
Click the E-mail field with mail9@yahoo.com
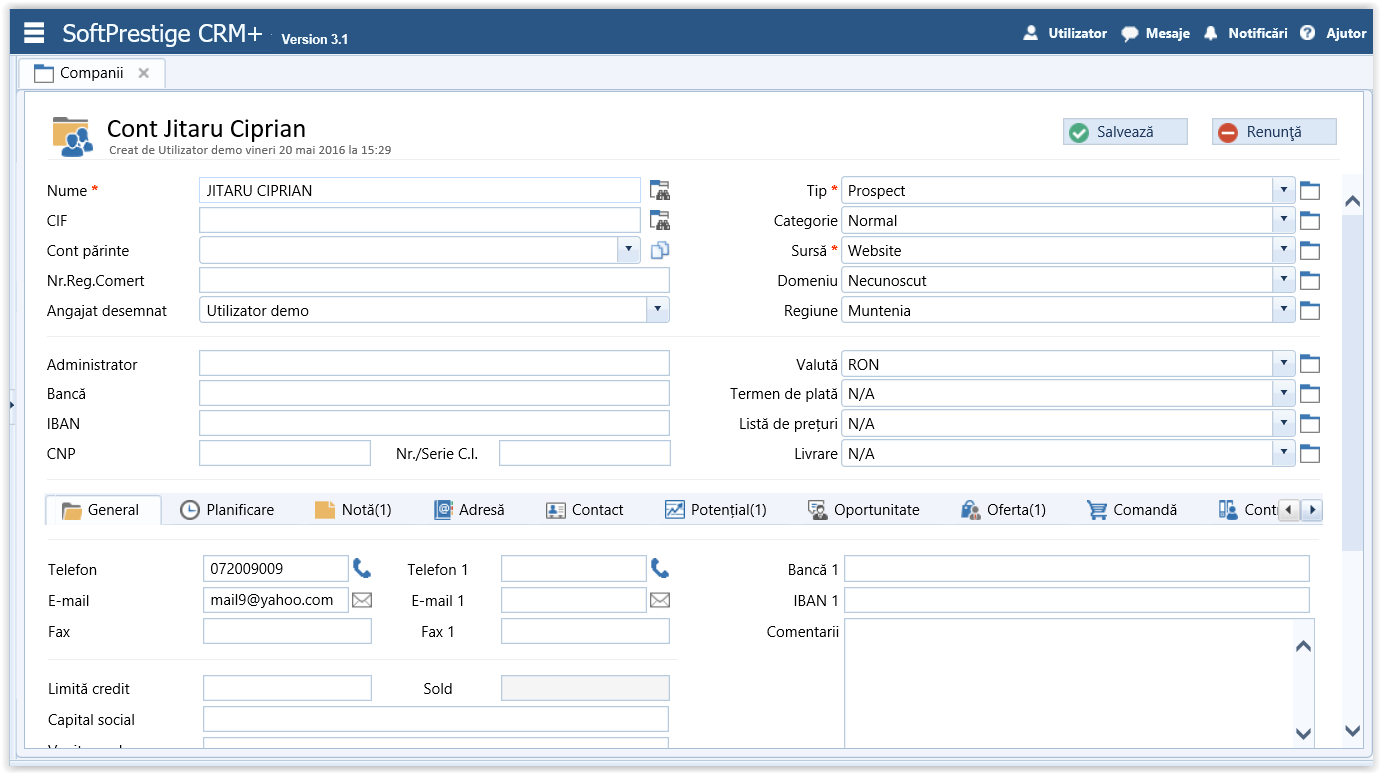coord(276,600)
